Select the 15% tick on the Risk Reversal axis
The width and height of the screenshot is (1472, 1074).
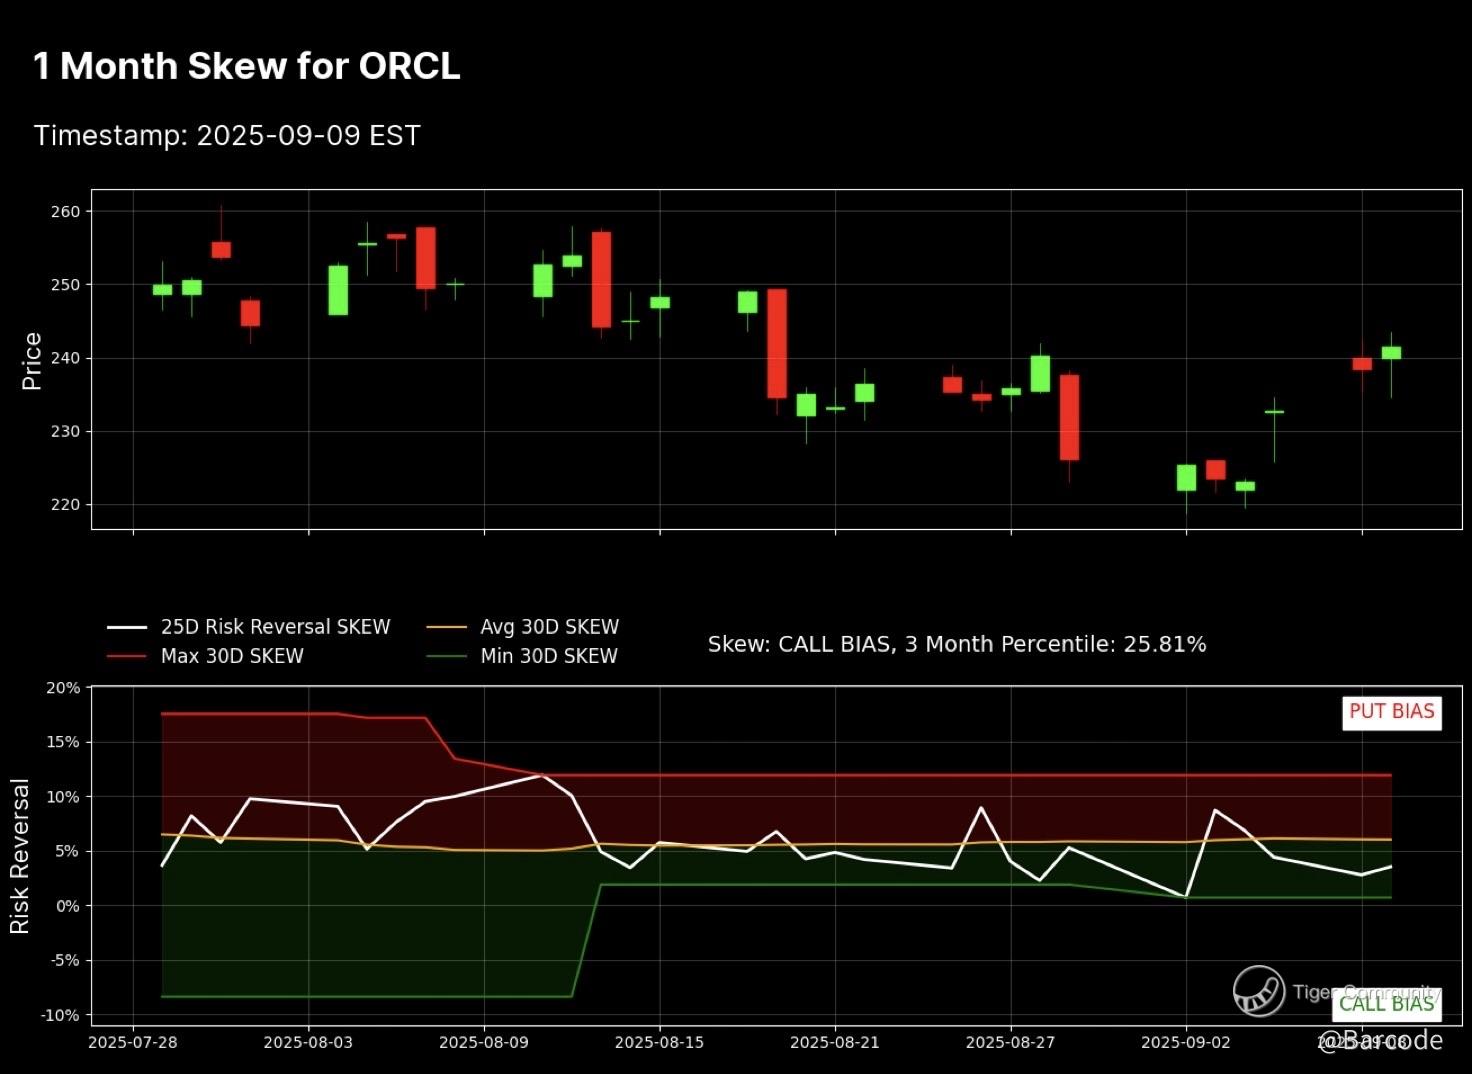point(62,742)
